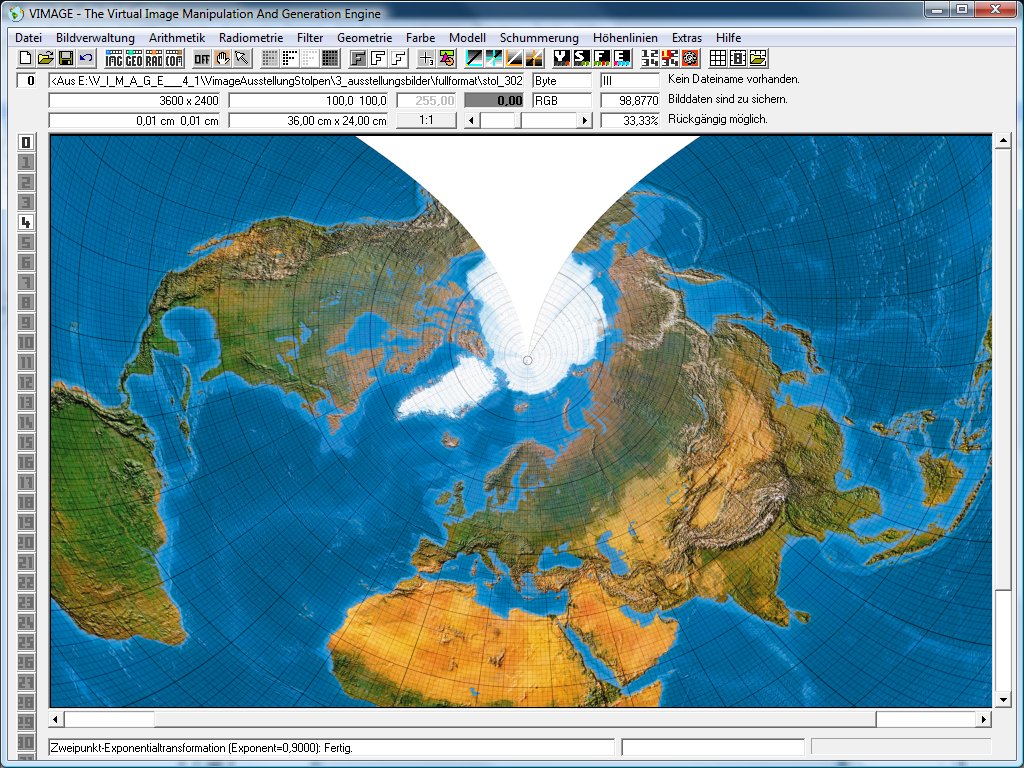
Task: Select the hand pan tool icon
Action: (x=222, y=58)
